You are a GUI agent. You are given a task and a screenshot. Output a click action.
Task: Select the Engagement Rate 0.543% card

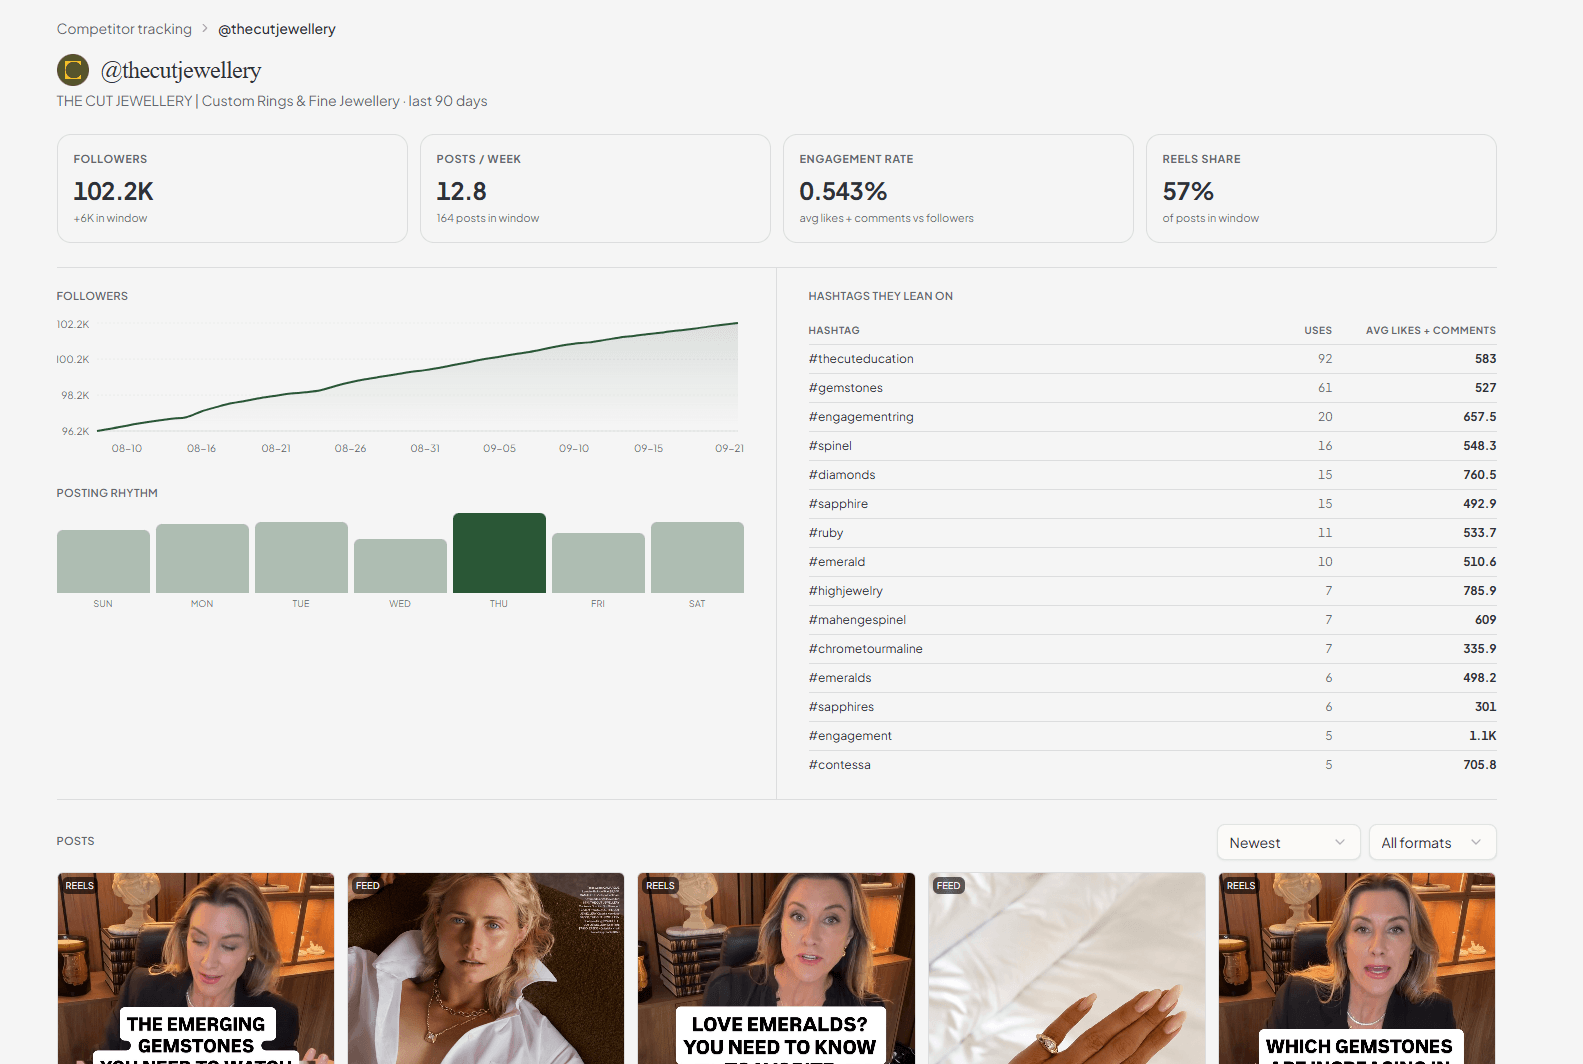[958, 188]
